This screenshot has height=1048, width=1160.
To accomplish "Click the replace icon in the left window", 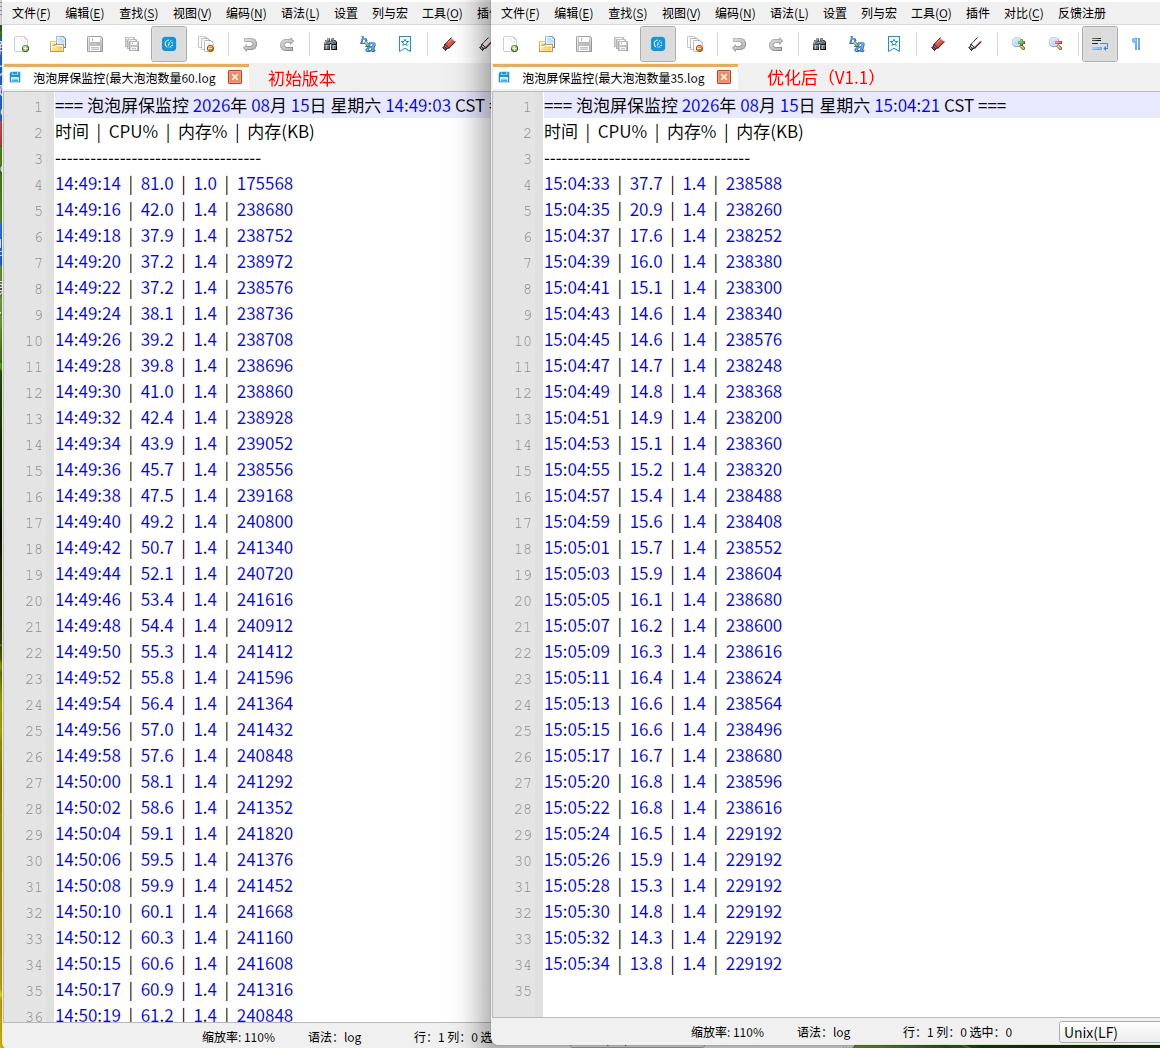I will [368, 44].
